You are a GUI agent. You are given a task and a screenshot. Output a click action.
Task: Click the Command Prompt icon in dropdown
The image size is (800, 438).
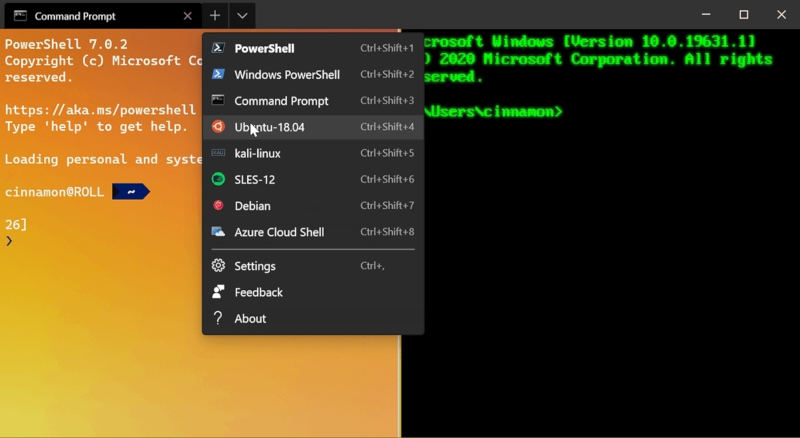pos(218,100)
